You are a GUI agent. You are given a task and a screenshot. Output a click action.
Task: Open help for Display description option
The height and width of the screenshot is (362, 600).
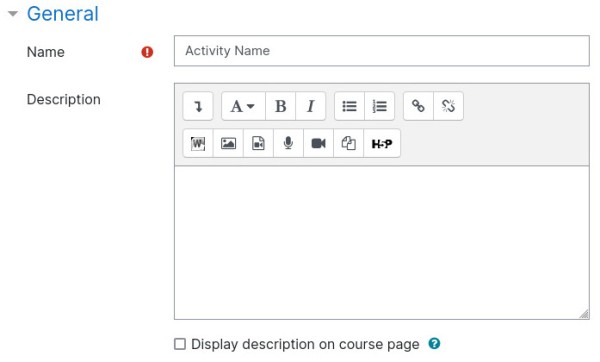click(434, 344)
